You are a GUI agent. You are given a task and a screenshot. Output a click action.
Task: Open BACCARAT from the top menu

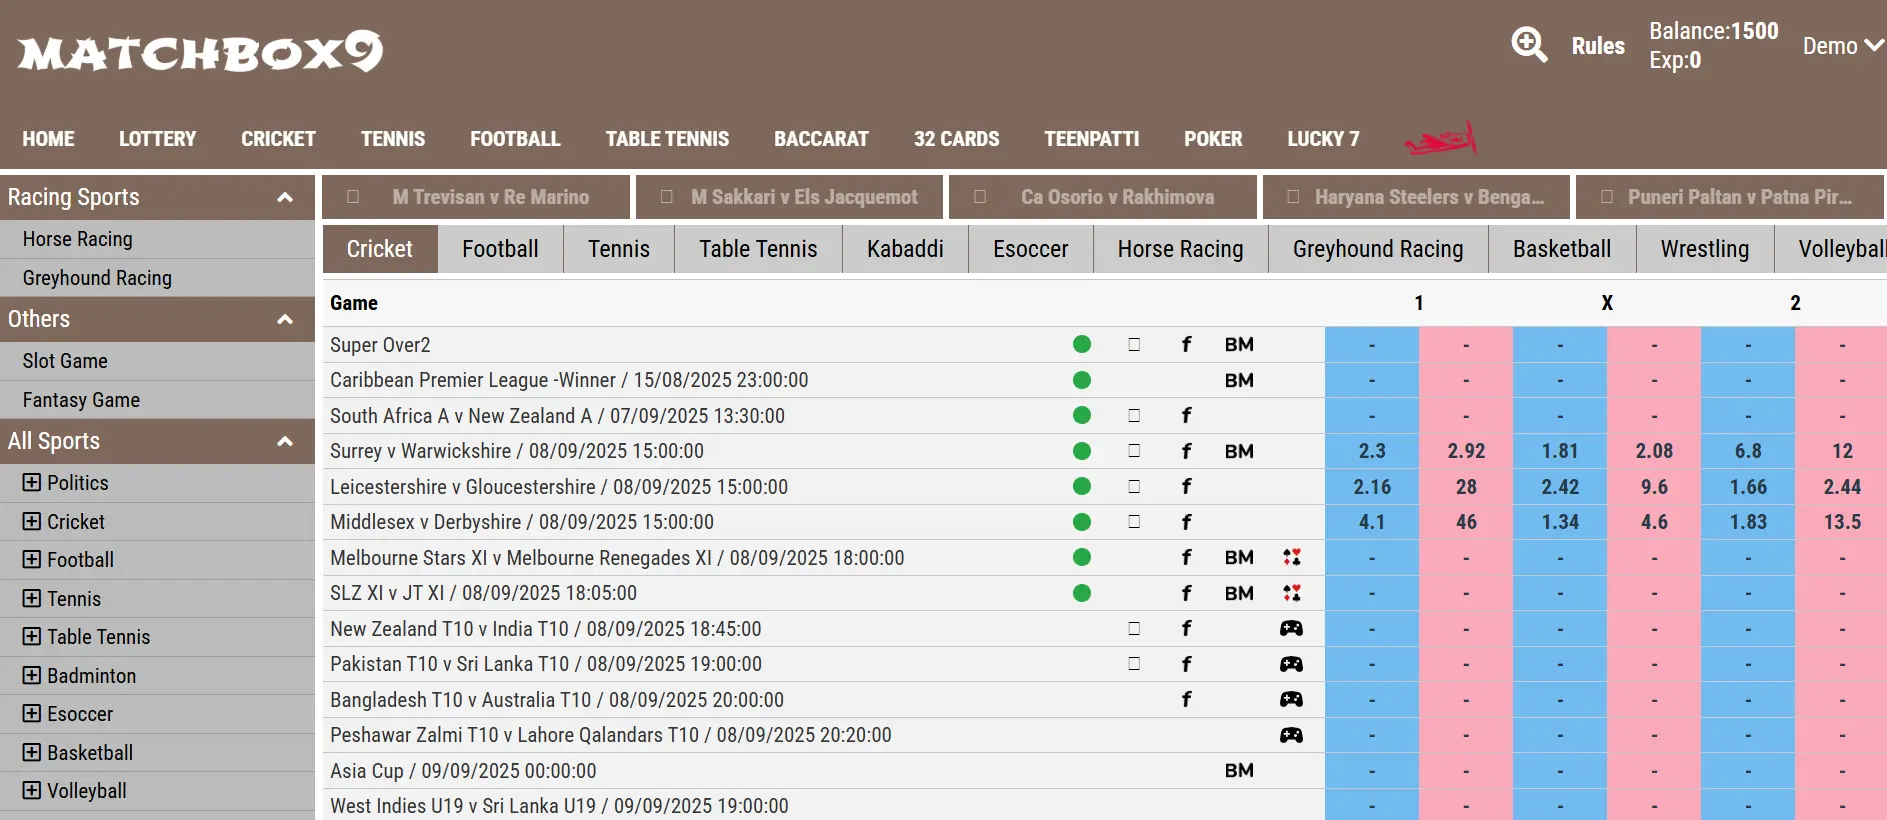(x=821, y=139)
